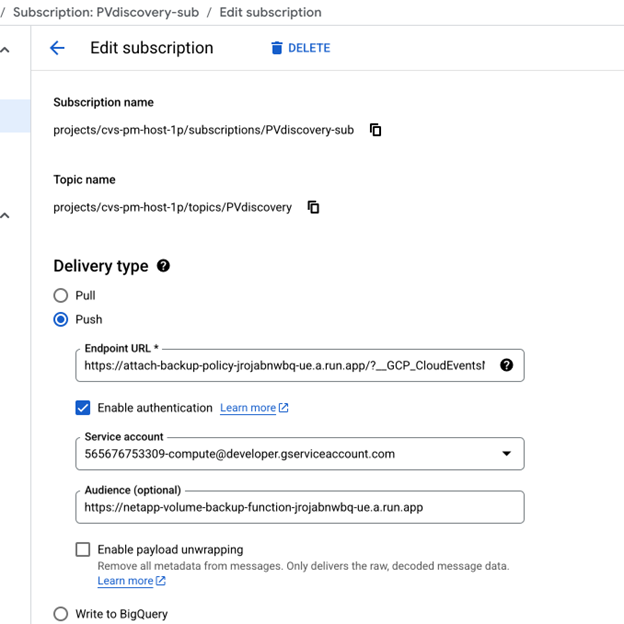Click into the Audience (optional) field

click(298, 507)
